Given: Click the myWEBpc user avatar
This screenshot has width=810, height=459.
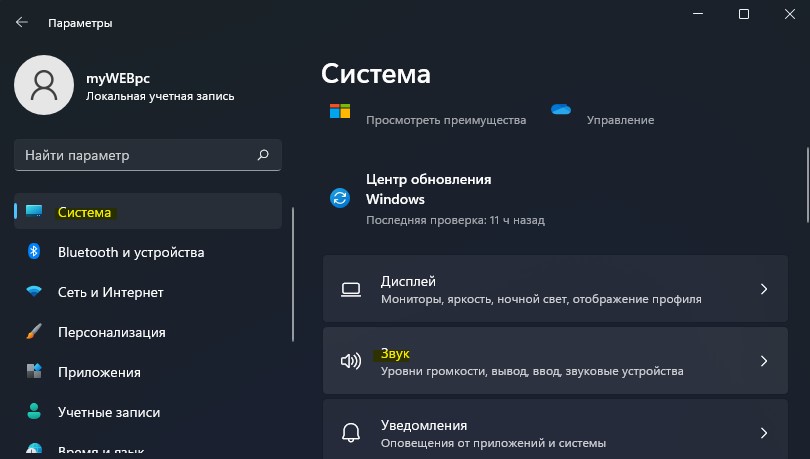Looking at the screenshot, I should pyautogui.click(x=44, y=85).
